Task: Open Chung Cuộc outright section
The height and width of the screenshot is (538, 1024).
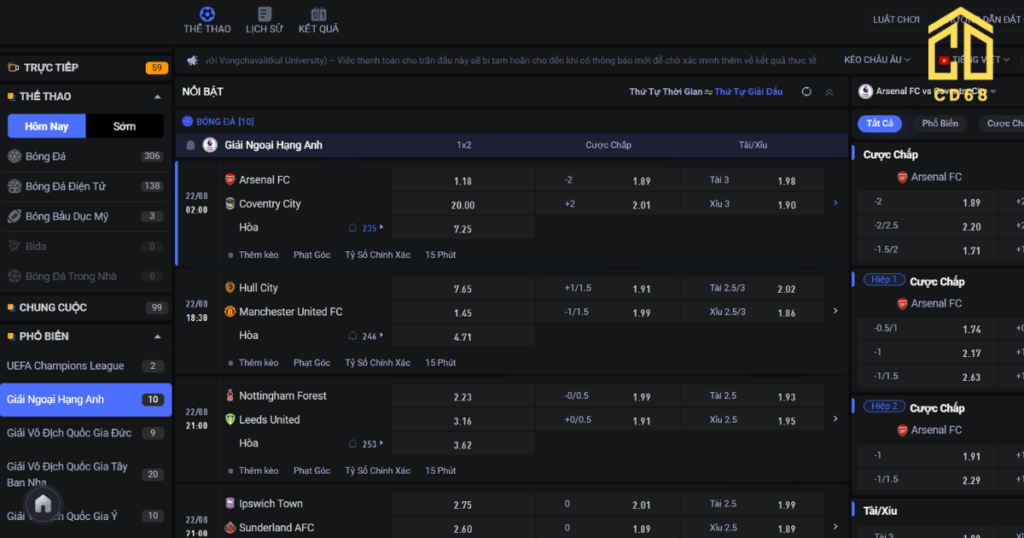Action: click(x=86, y=308)
